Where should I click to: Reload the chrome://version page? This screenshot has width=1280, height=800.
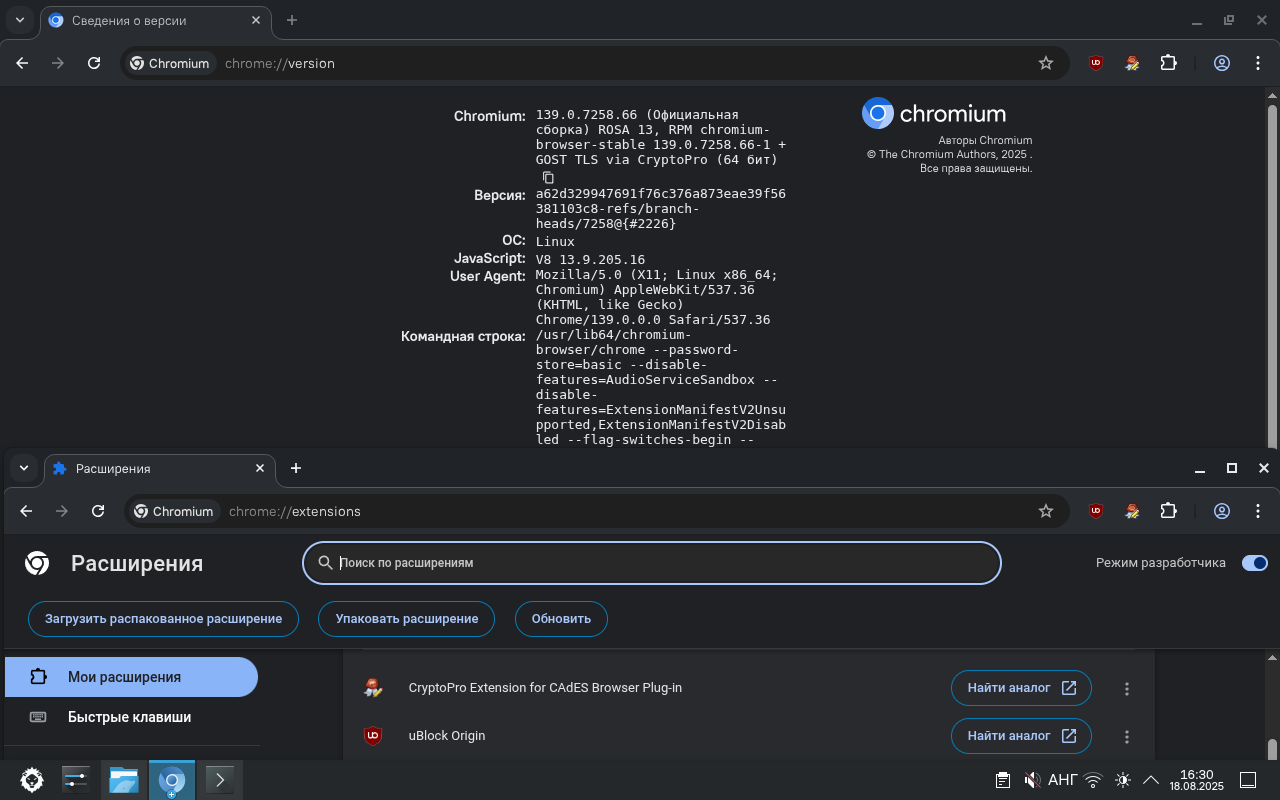[x=94, y=63]
